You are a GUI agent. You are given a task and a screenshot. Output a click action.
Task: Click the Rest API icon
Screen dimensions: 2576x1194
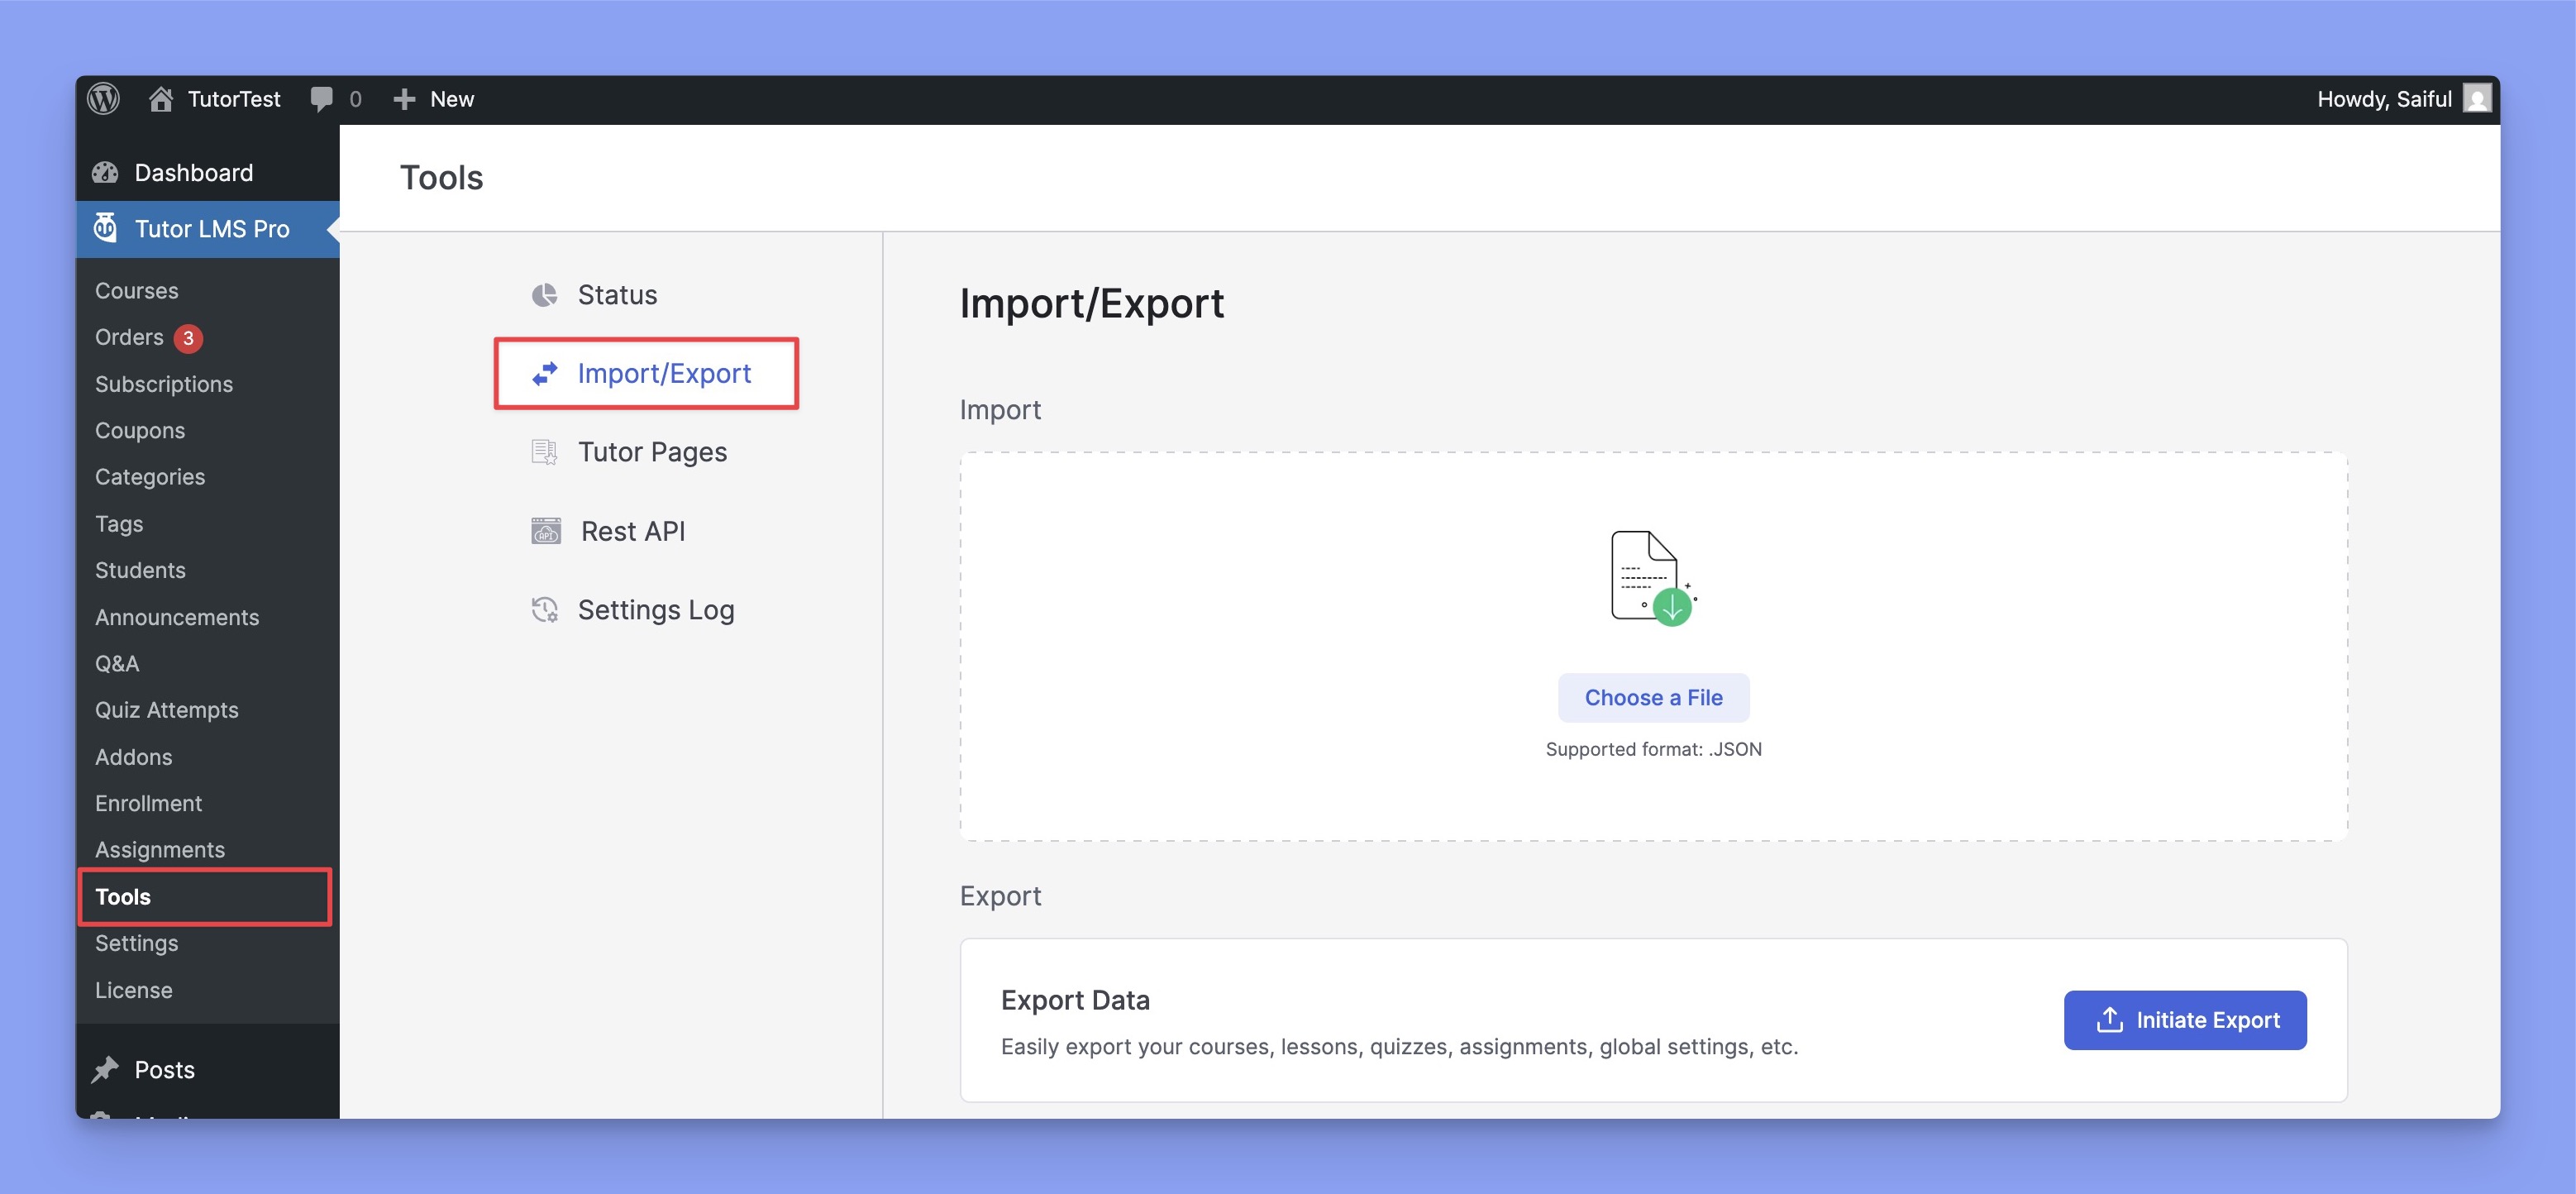coord(546,531)
